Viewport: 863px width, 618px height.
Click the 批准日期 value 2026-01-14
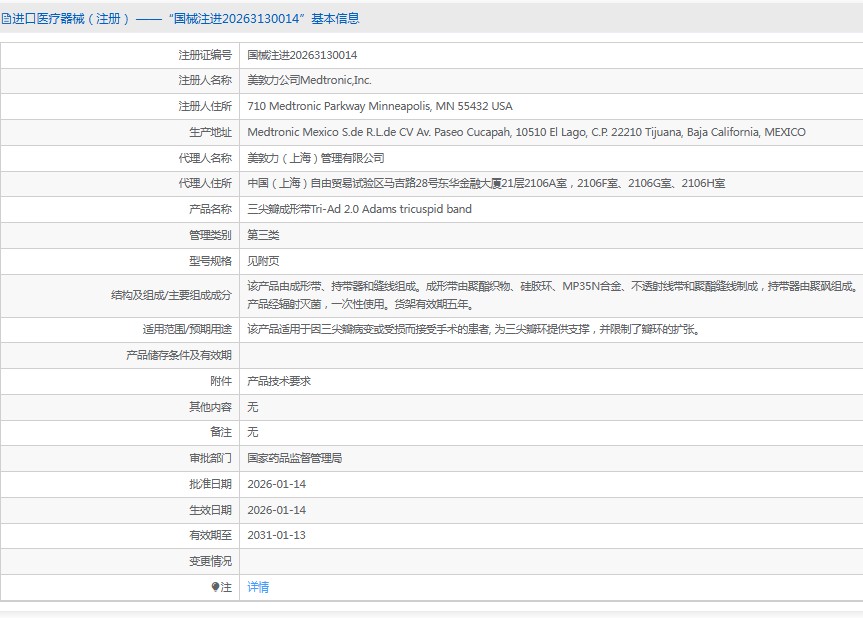tap(276, 484)
